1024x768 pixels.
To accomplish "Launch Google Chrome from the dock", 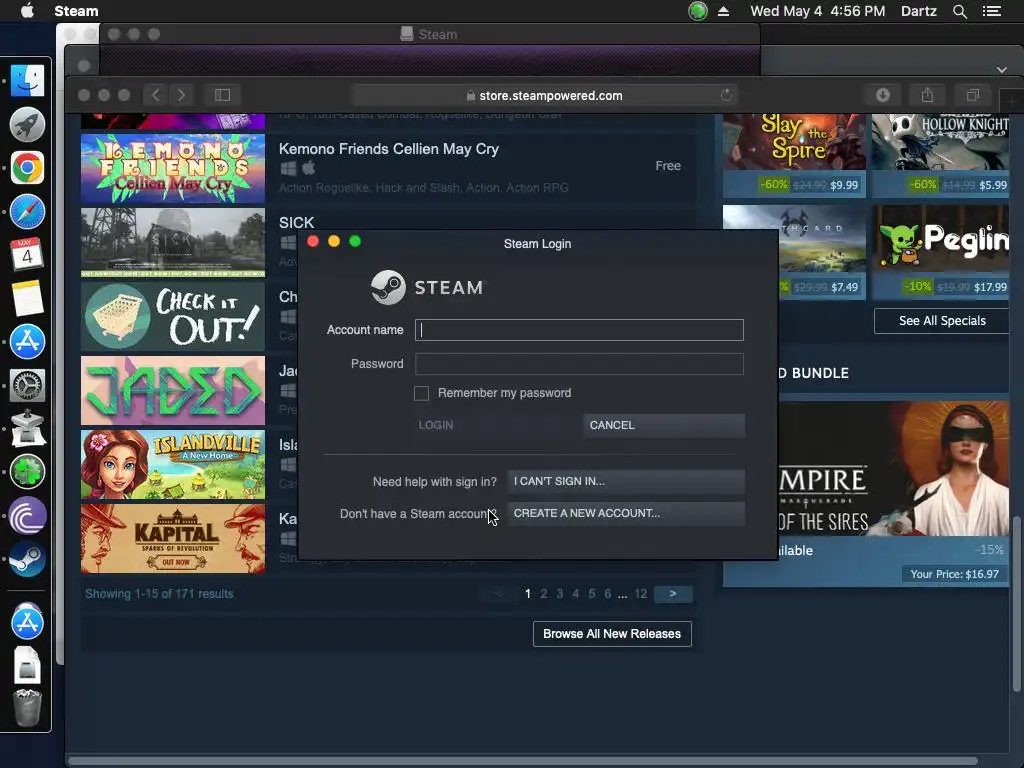I will click(27, 168).
